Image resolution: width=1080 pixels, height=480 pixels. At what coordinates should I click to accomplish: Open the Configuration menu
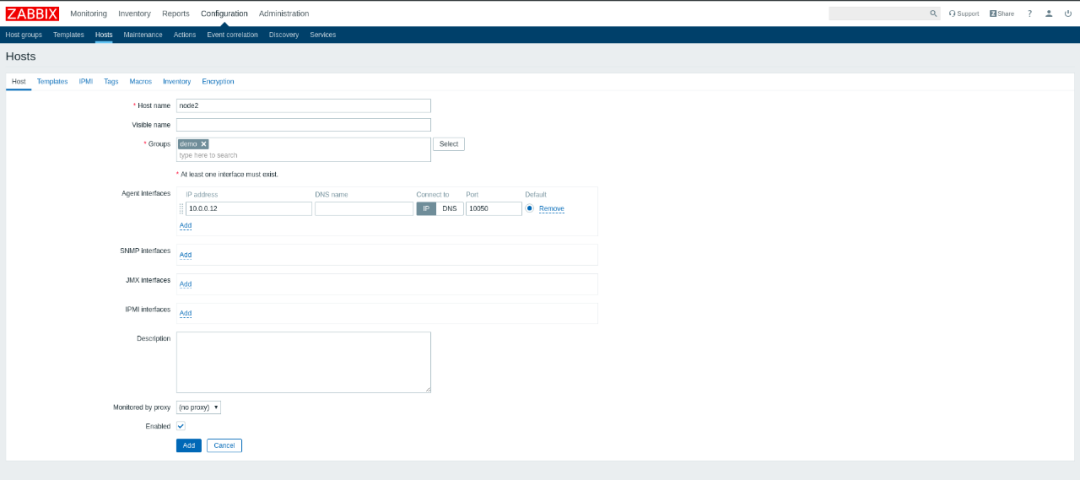225,14
